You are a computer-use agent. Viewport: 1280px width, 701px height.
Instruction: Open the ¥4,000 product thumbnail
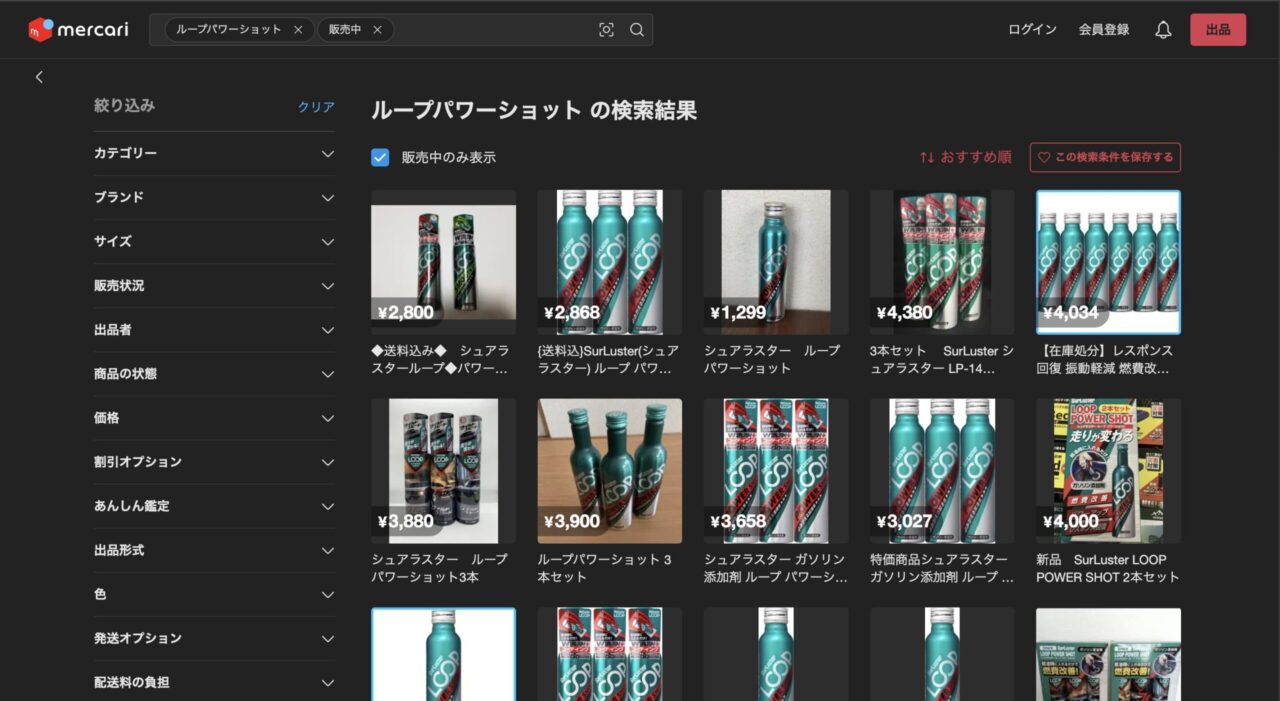coord(1108,471)
